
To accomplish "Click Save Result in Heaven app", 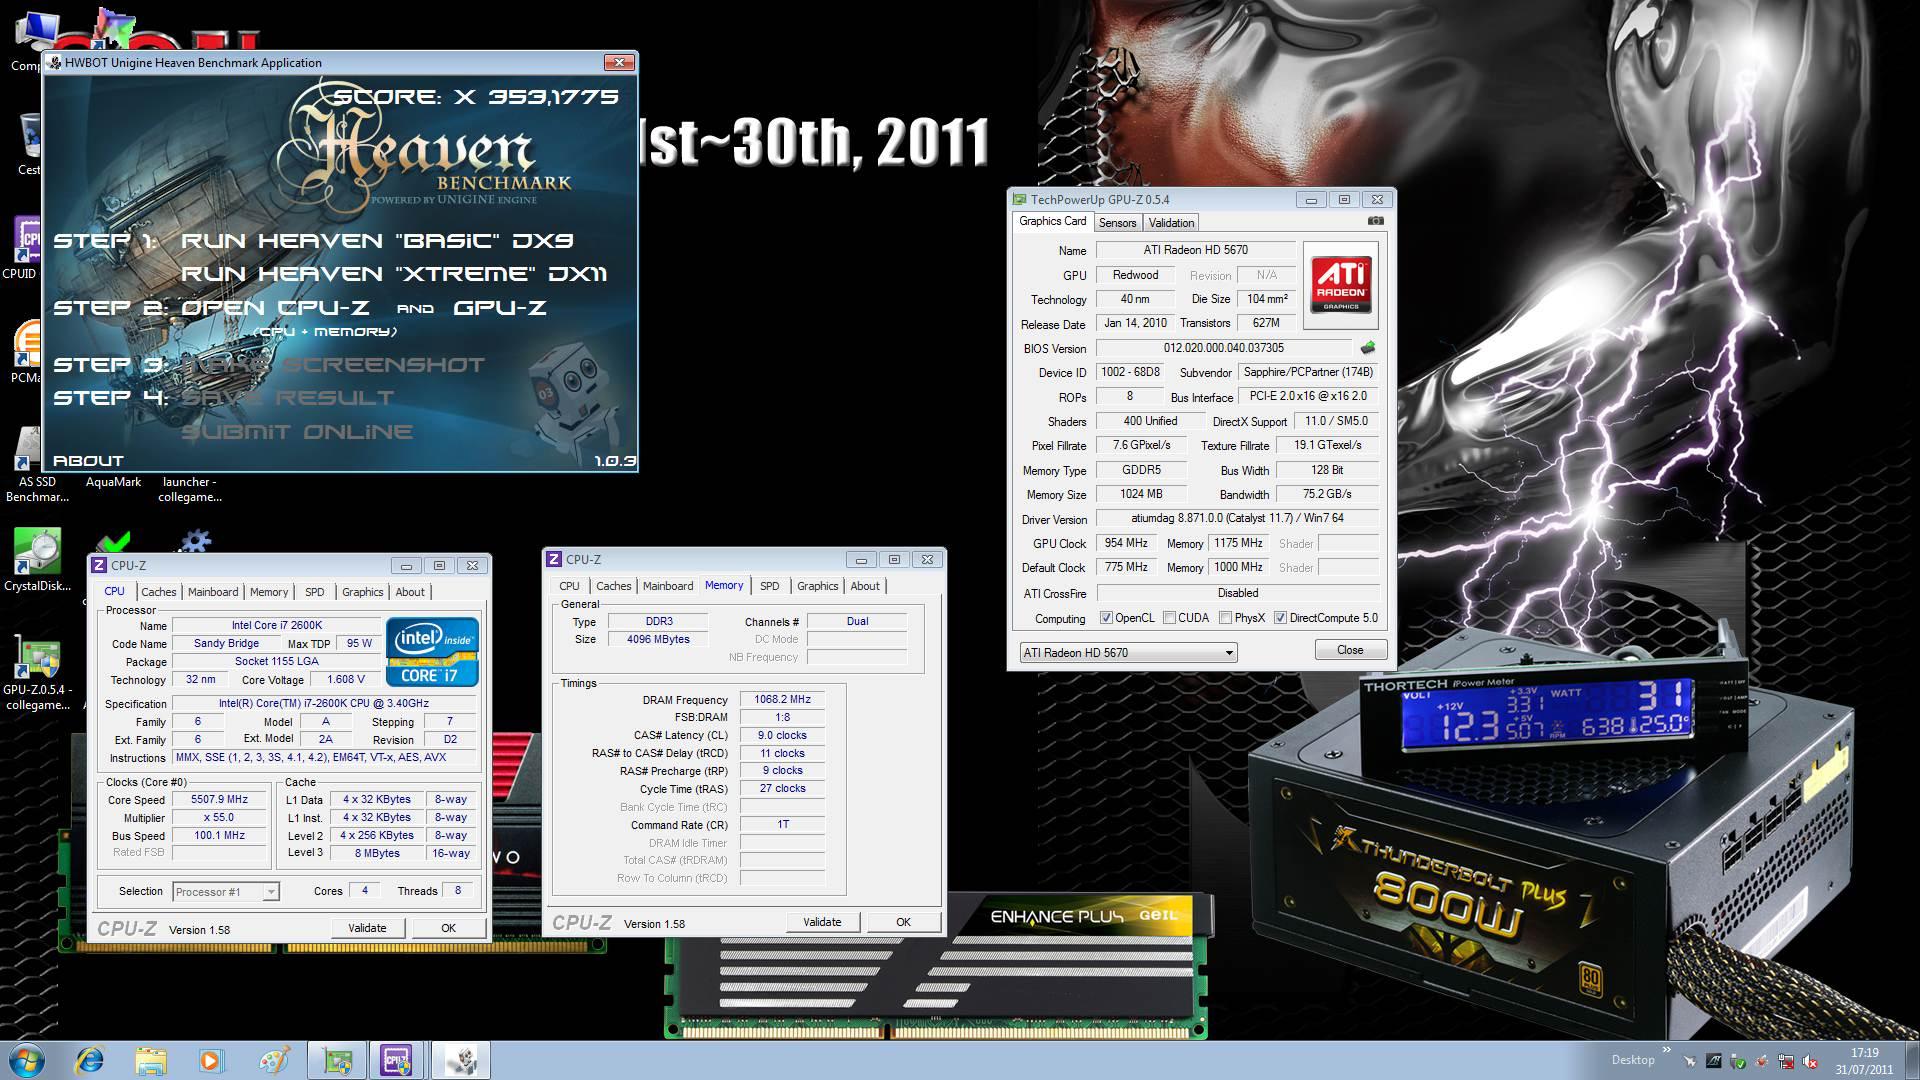I will pos(288,398).
